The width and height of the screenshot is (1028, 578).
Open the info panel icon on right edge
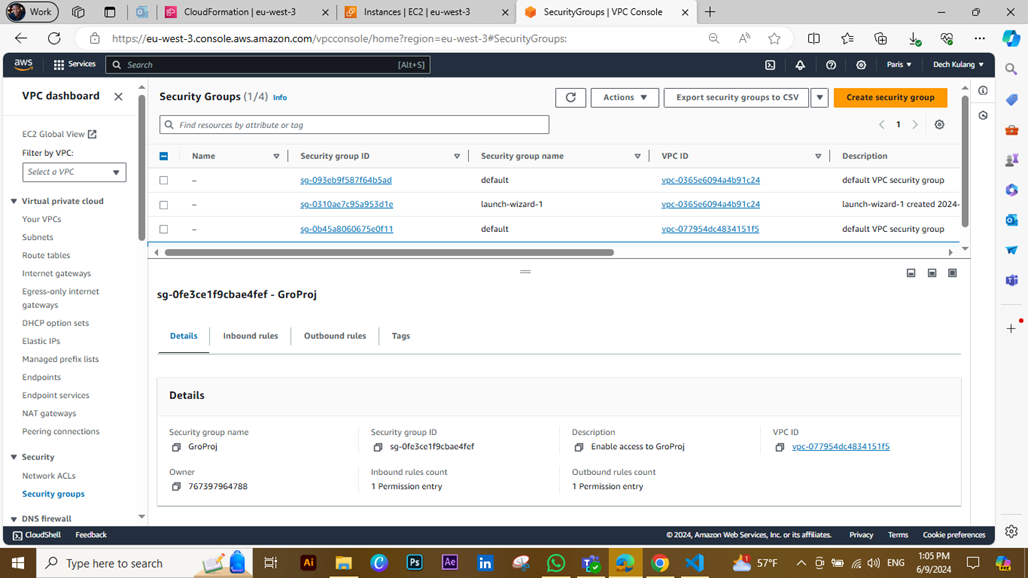click(x=983, y=91)
